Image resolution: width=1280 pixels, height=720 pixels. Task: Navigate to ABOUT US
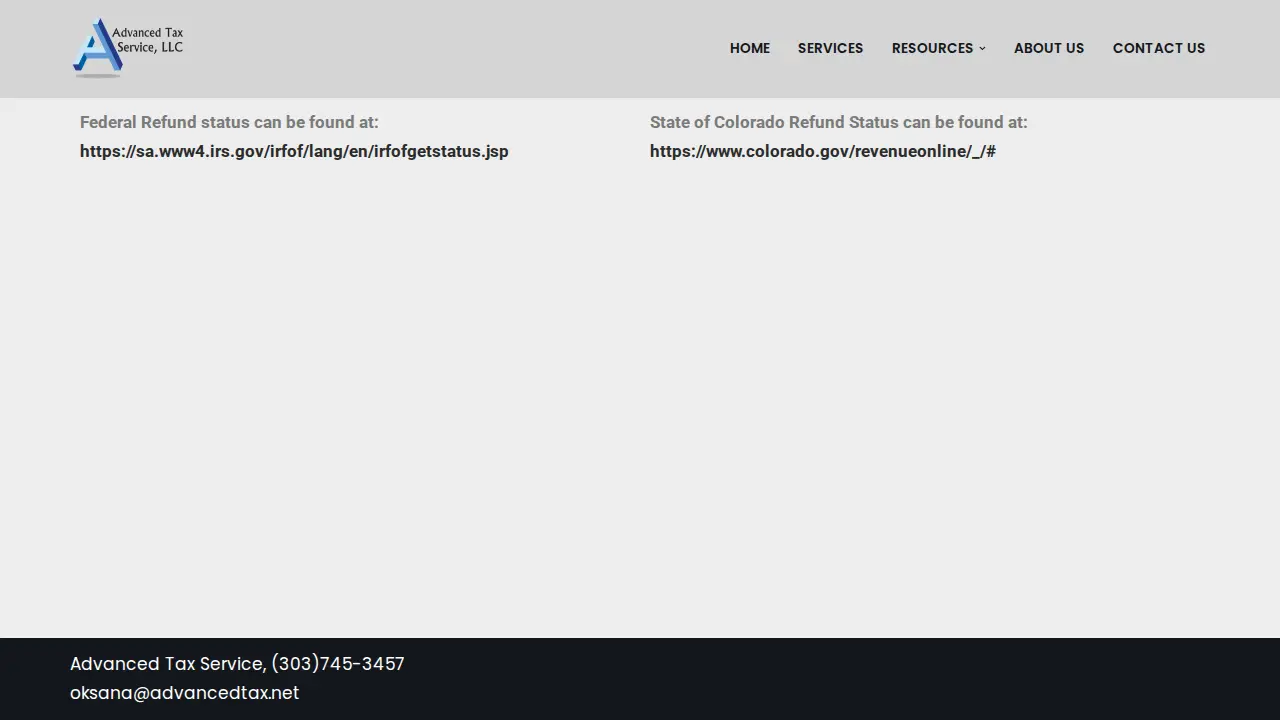click(x=1049, y=48)
